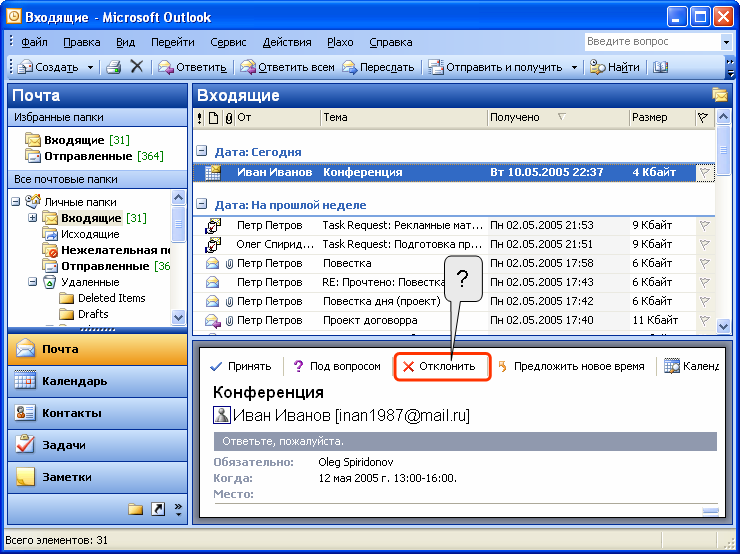
Task: Click Send and Receive (Отправить и получить)
Action: coord(495,67)
